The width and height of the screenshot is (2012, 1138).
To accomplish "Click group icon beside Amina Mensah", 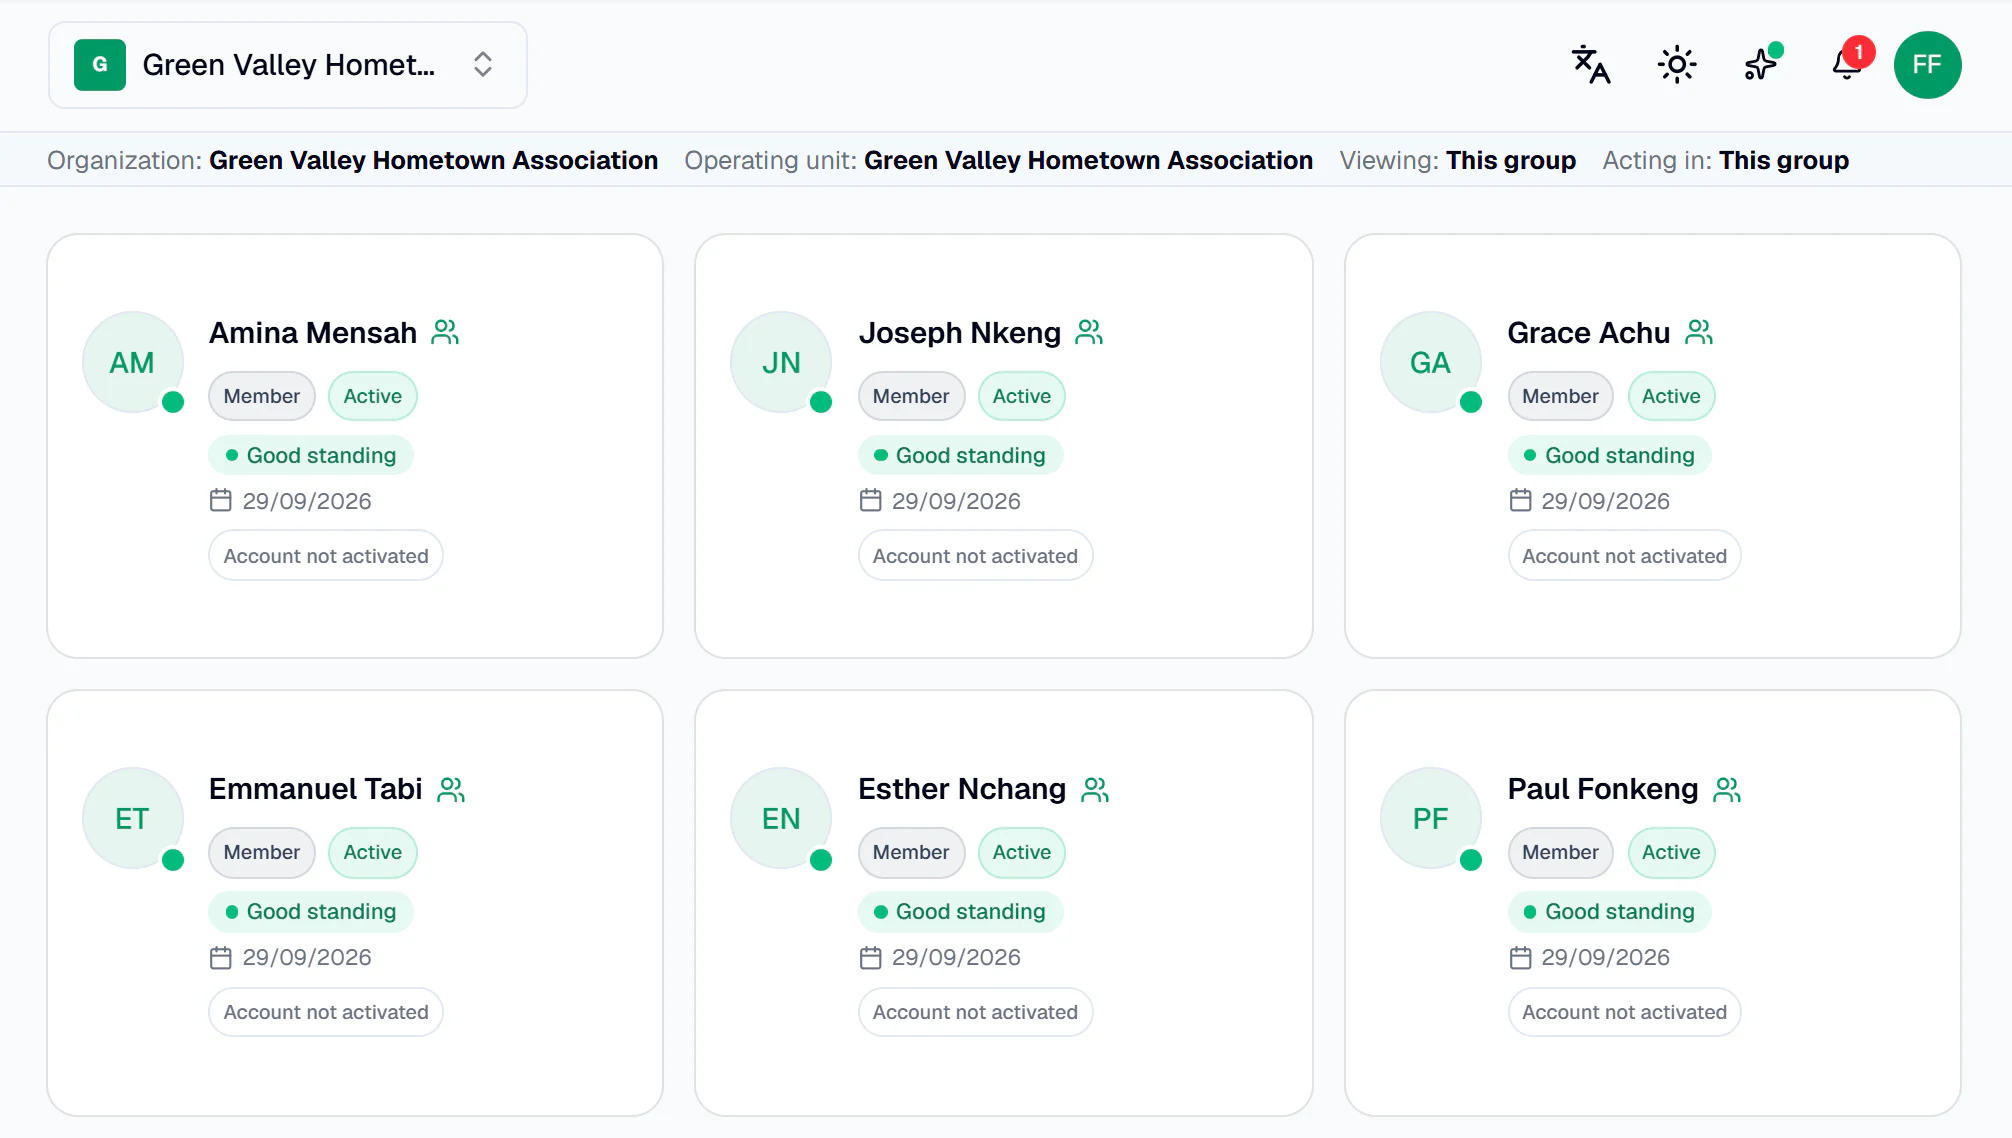I will [445, 332].
